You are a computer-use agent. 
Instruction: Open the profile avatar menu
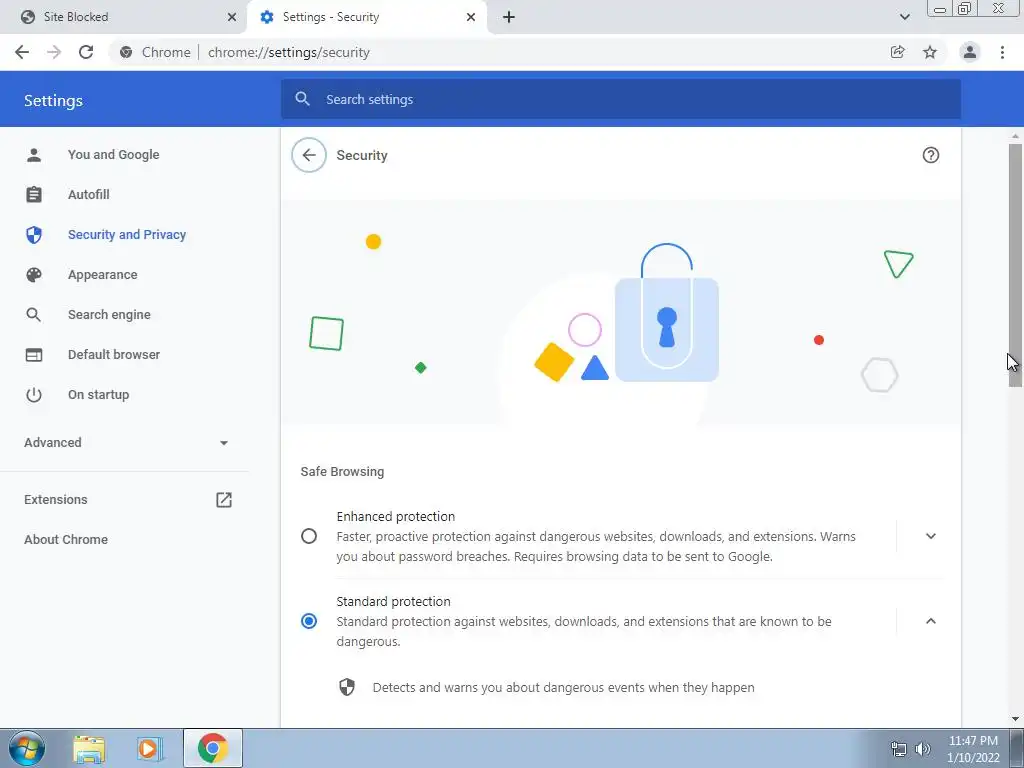[970, 52]
